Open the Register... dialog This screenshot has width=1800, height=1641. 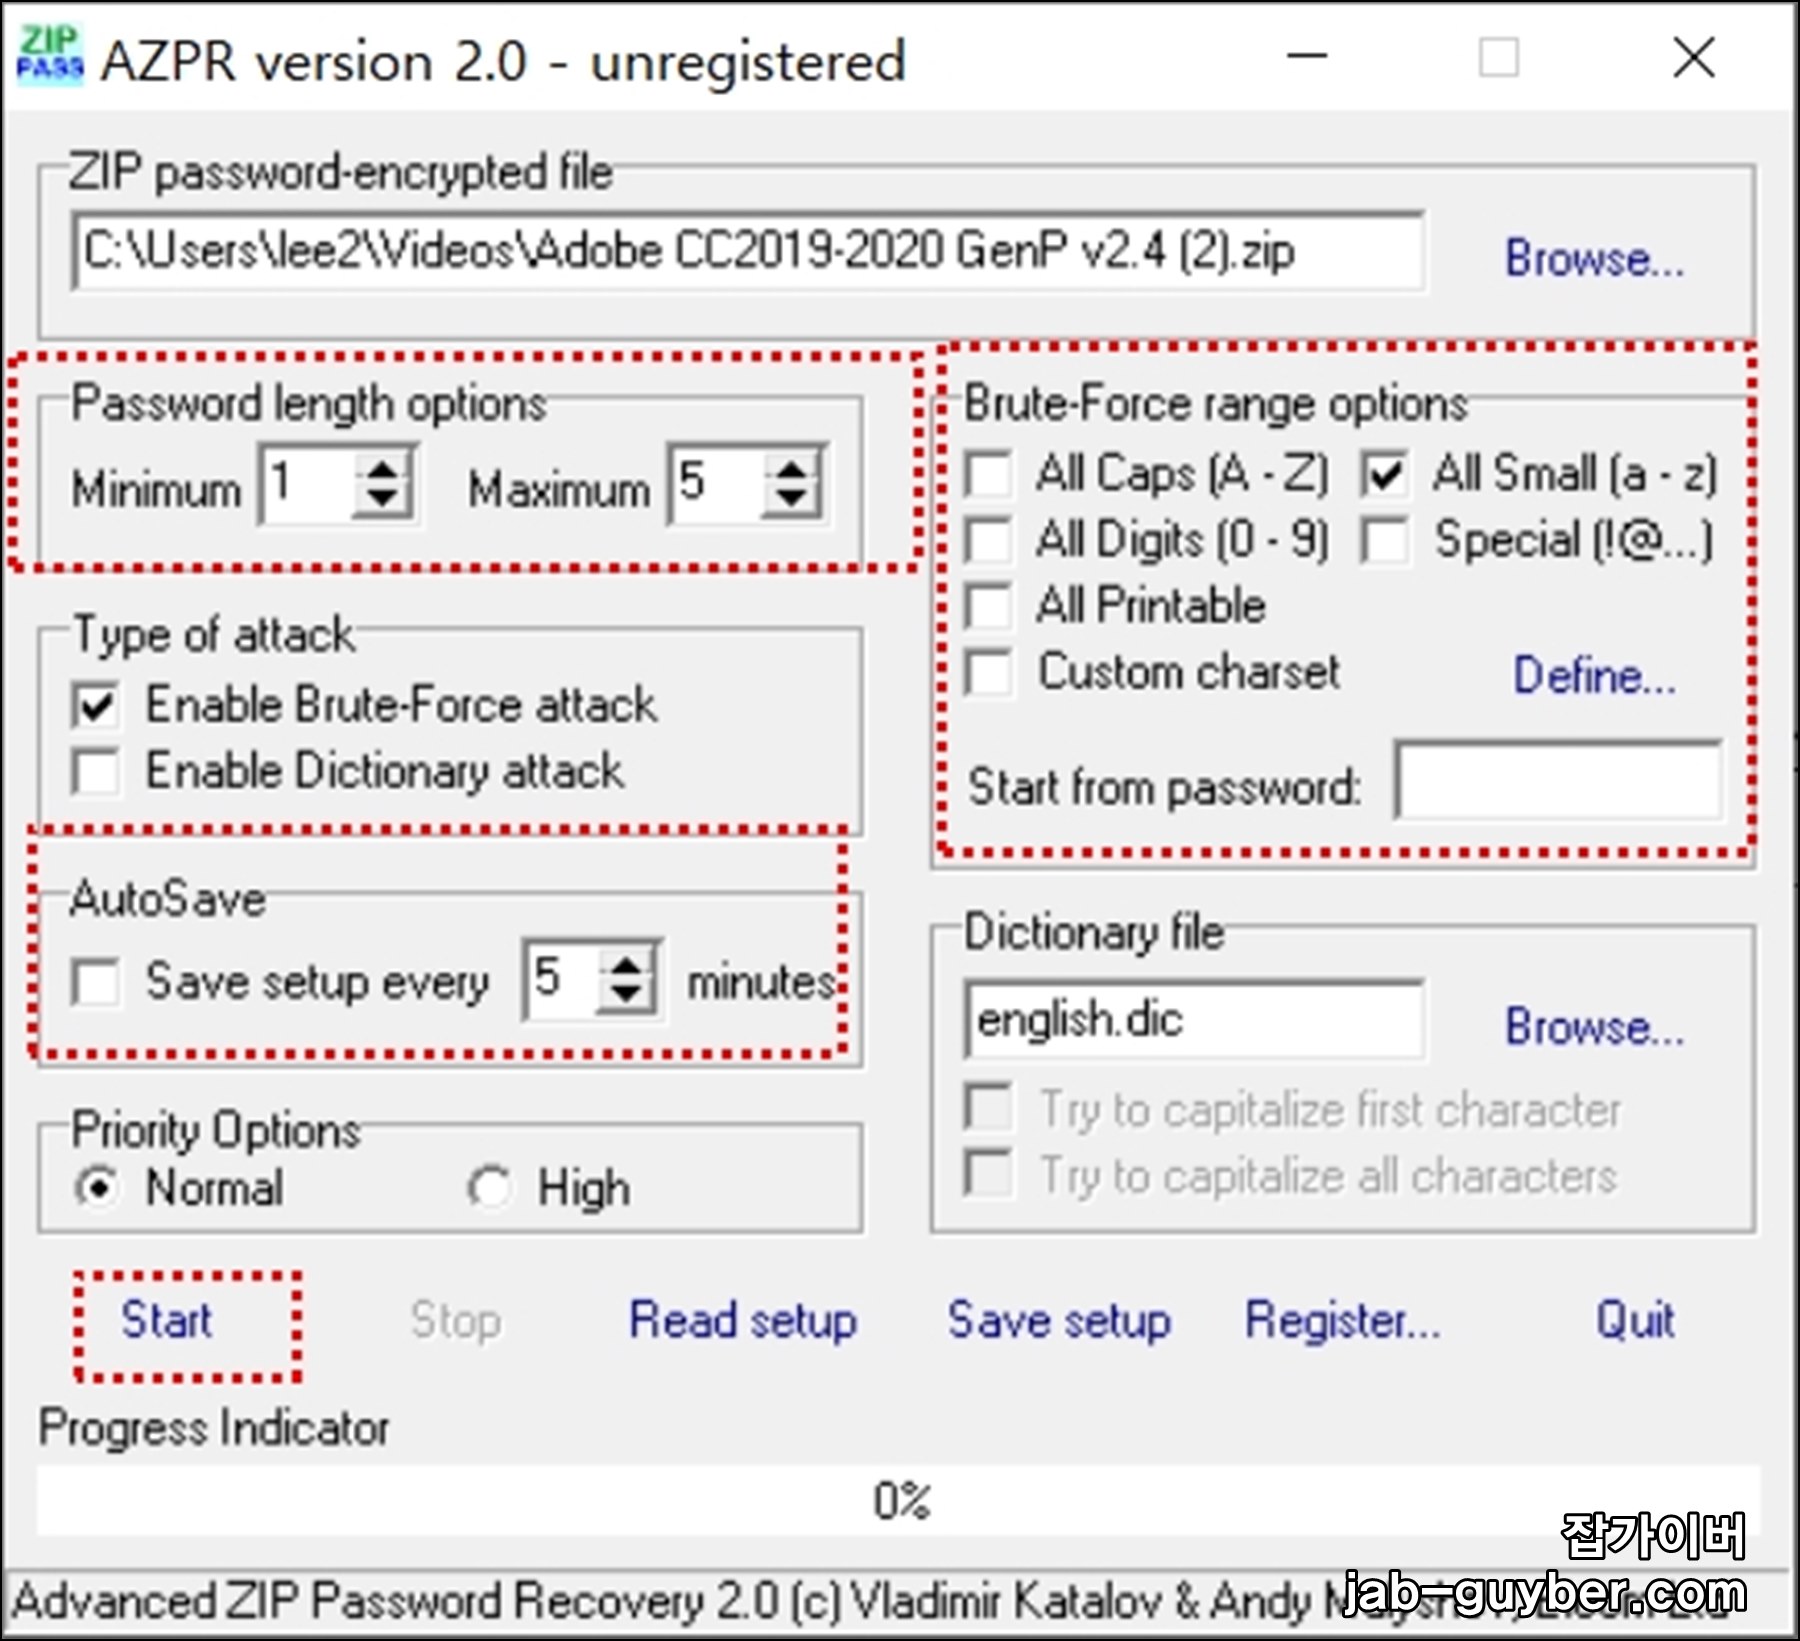coord(1343,1320)
